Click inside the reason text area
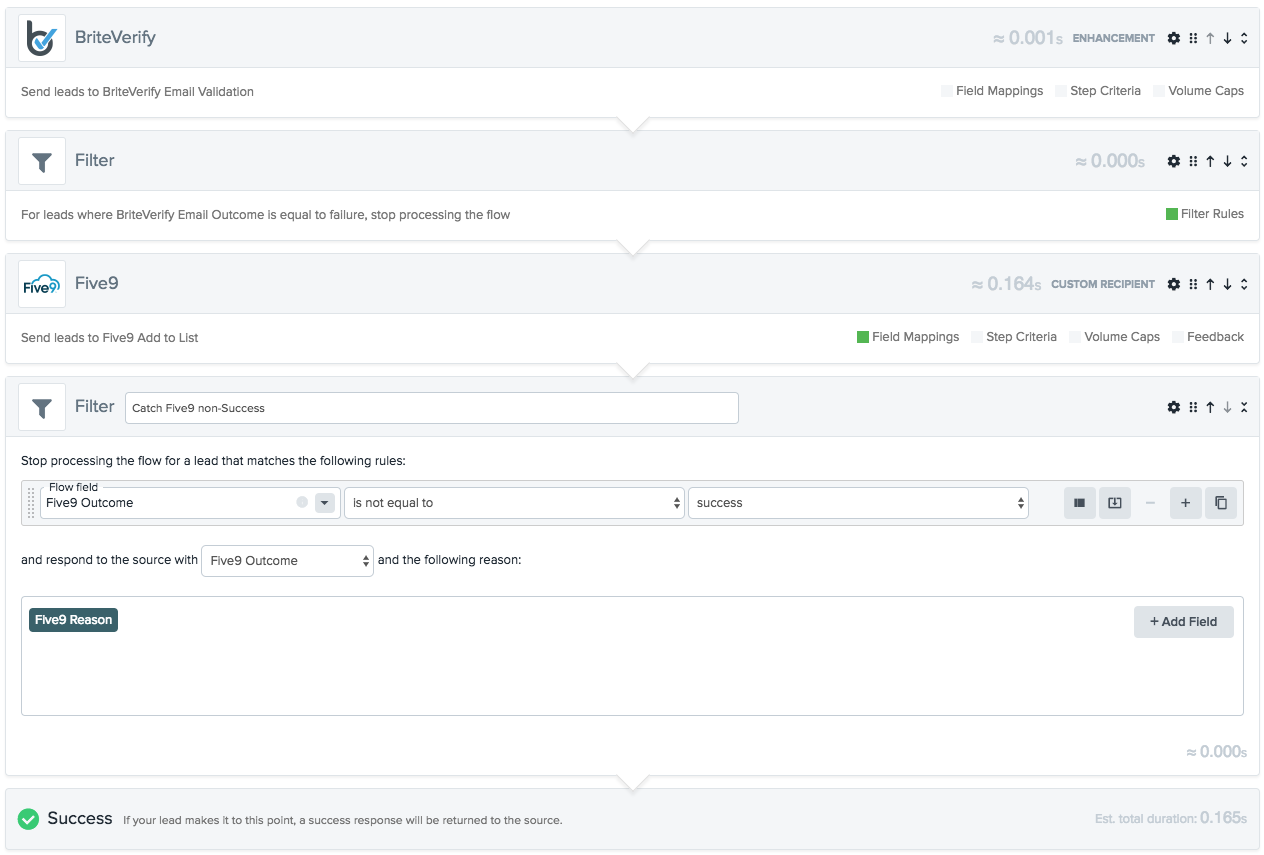This screenshot has width=1264, height=855. pyautogui.click(x=632, y=656)
